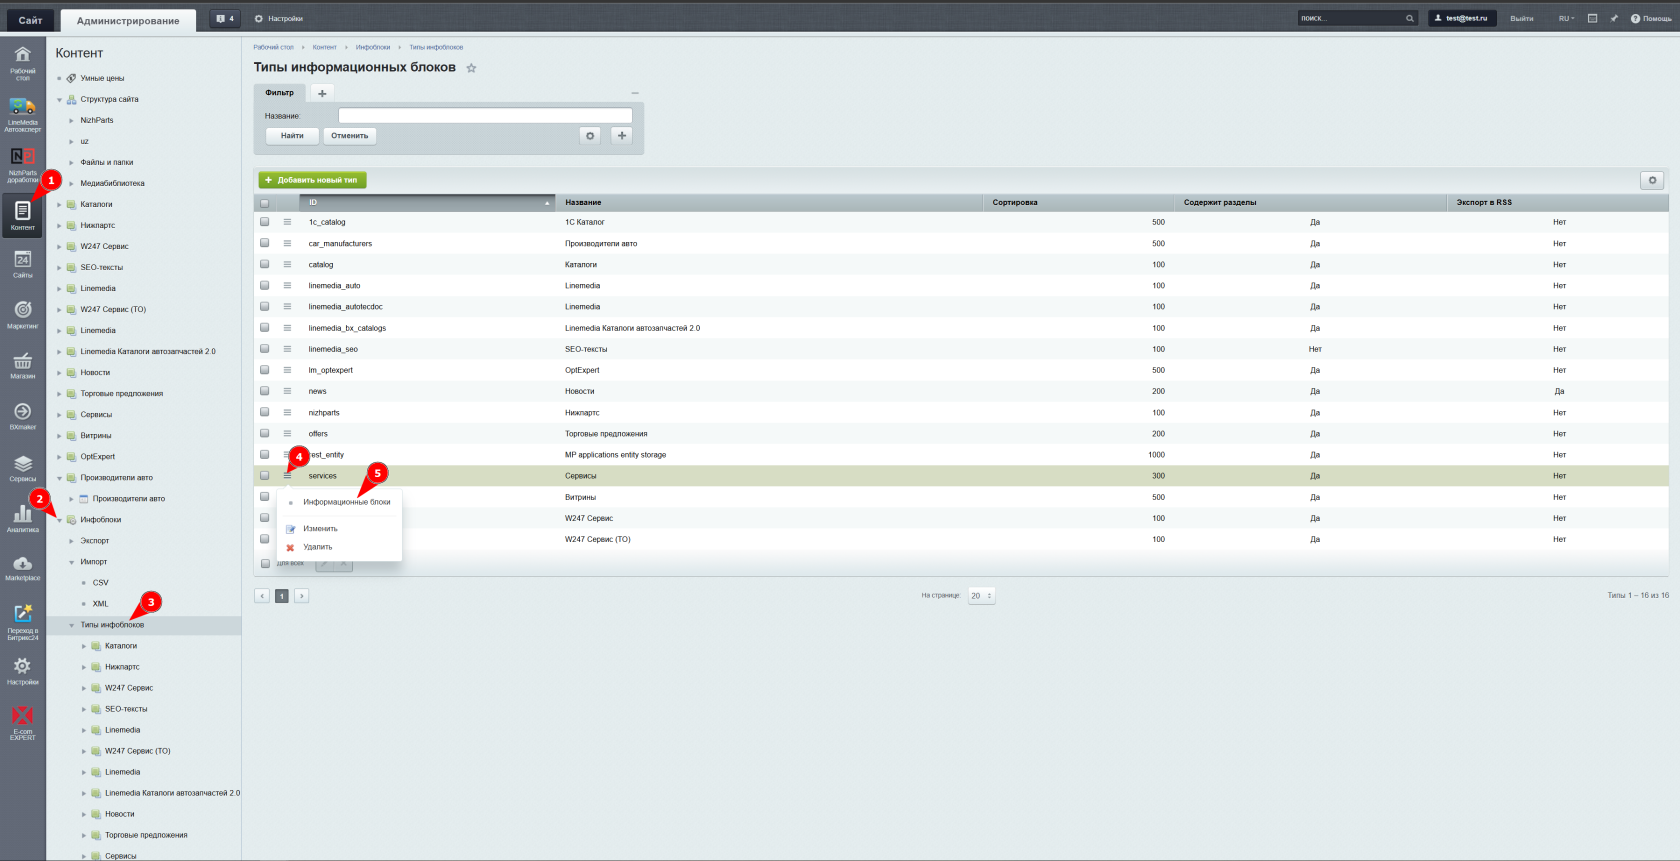This screenshot has width=1680, height=861.
Task: Toggle select-all checkbox in table header
Action: pos(265,203)
